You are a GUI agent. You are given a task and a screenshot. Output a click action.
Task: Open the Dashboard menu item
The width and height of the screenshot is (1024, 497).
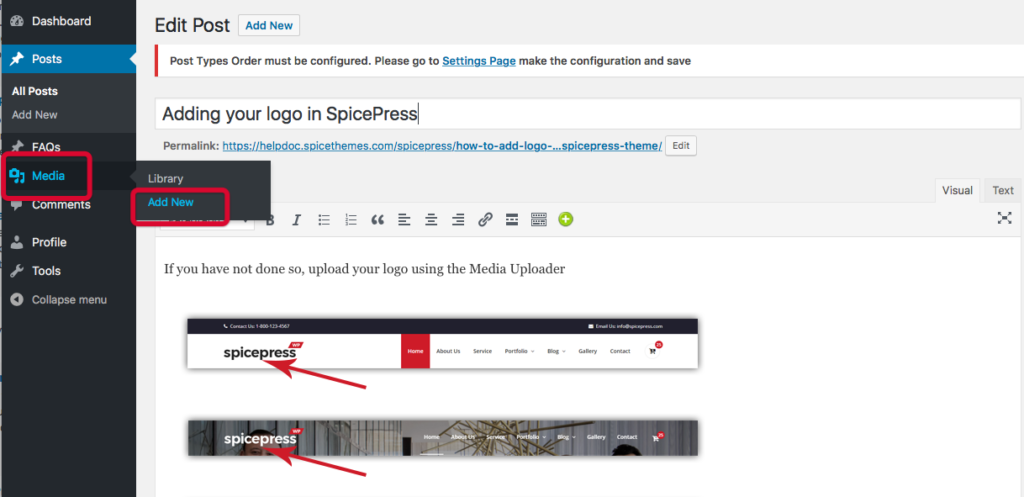(x=68, y=22)
